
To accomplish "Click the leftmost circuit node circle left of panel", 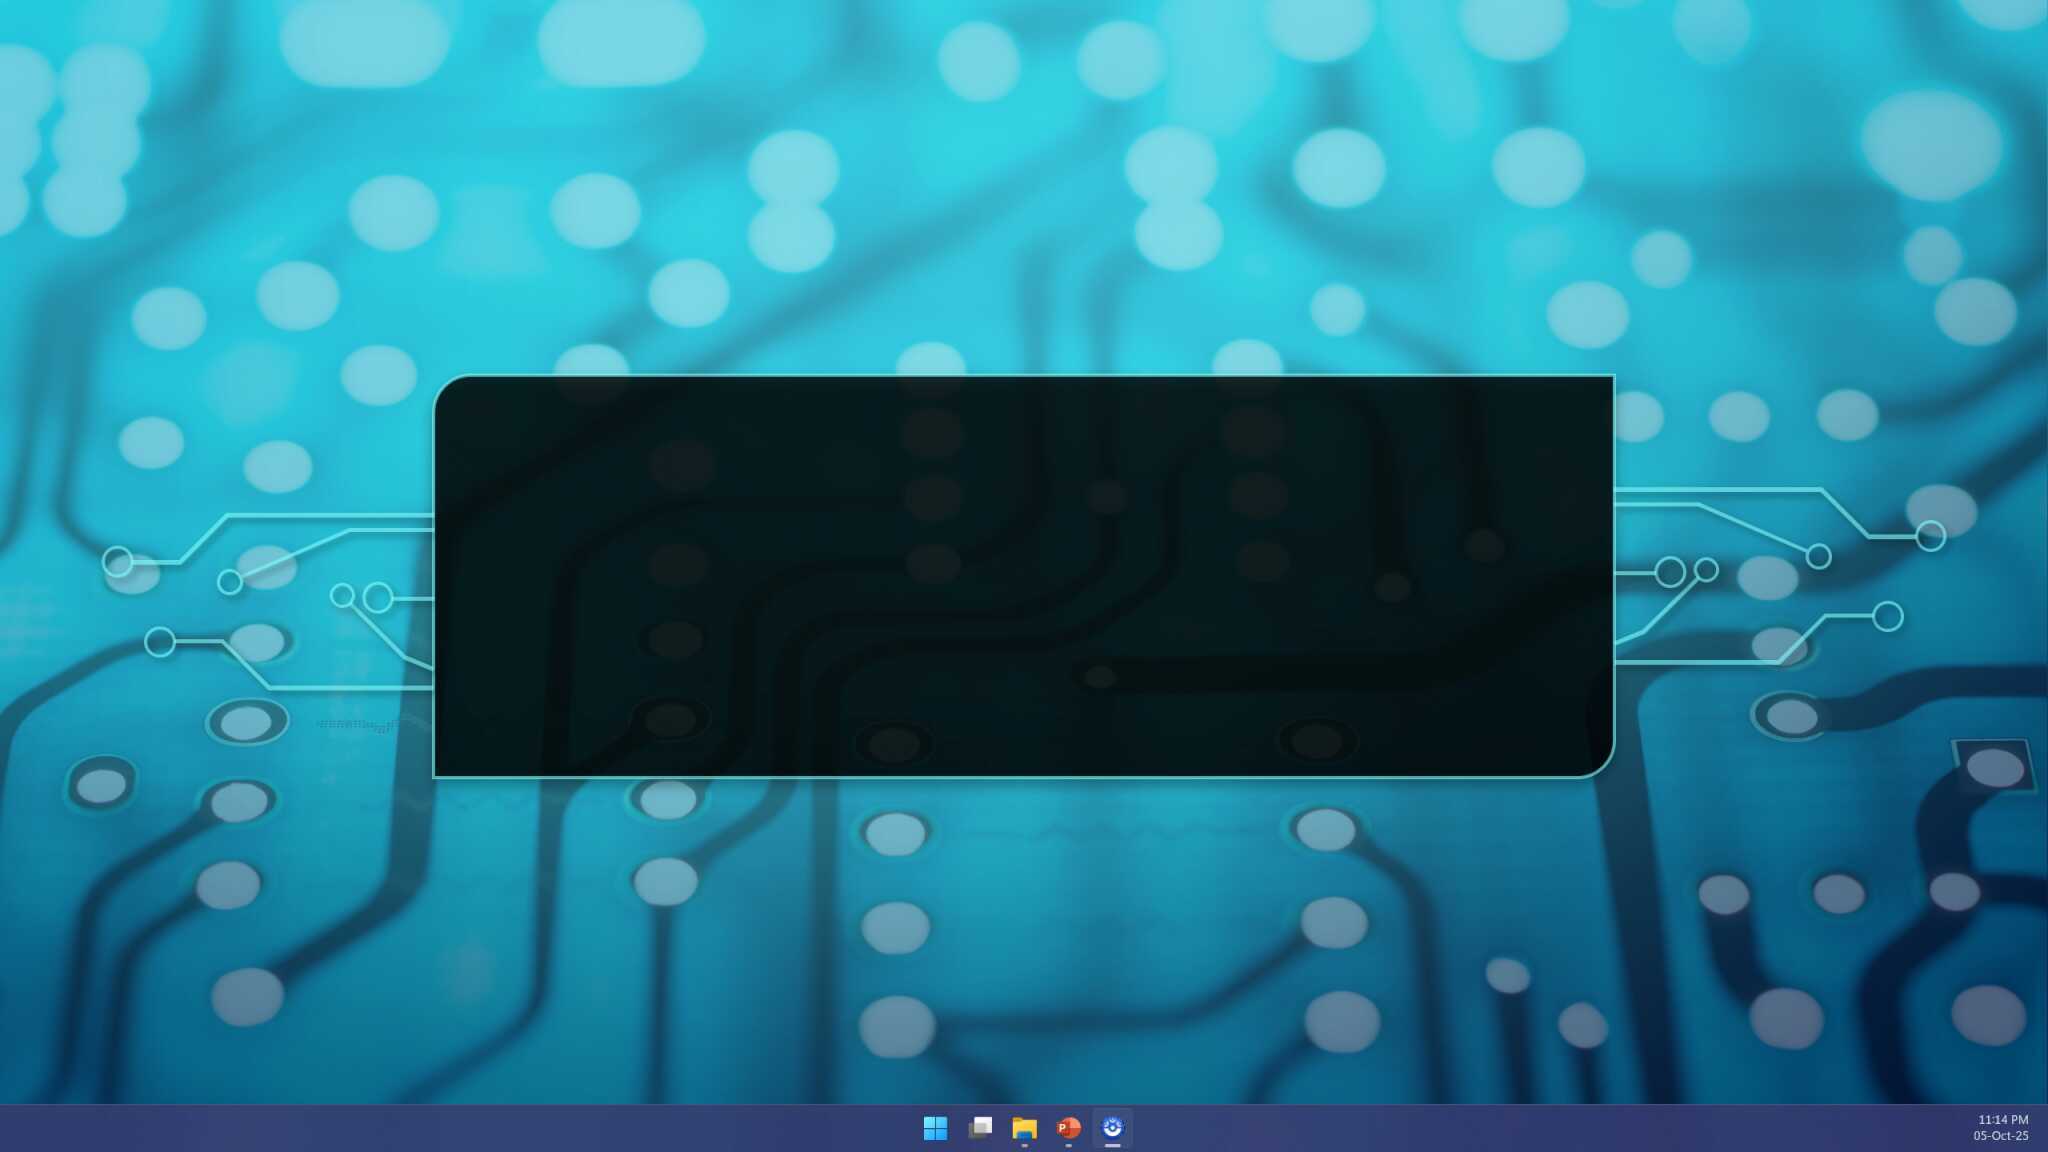I will click(x=118, y=562).
